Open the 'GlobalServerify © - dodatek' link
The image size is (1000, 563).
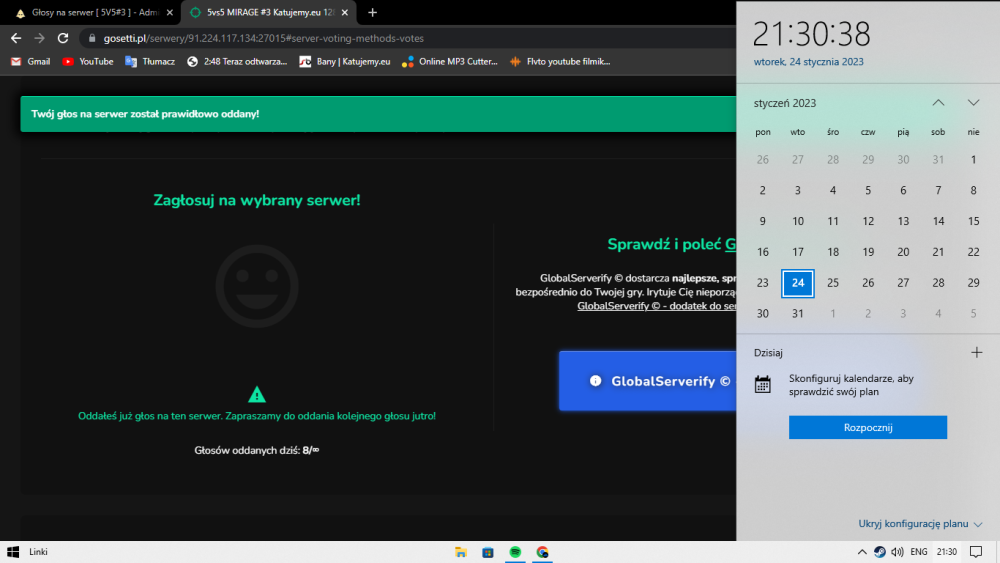coord(656,306)
